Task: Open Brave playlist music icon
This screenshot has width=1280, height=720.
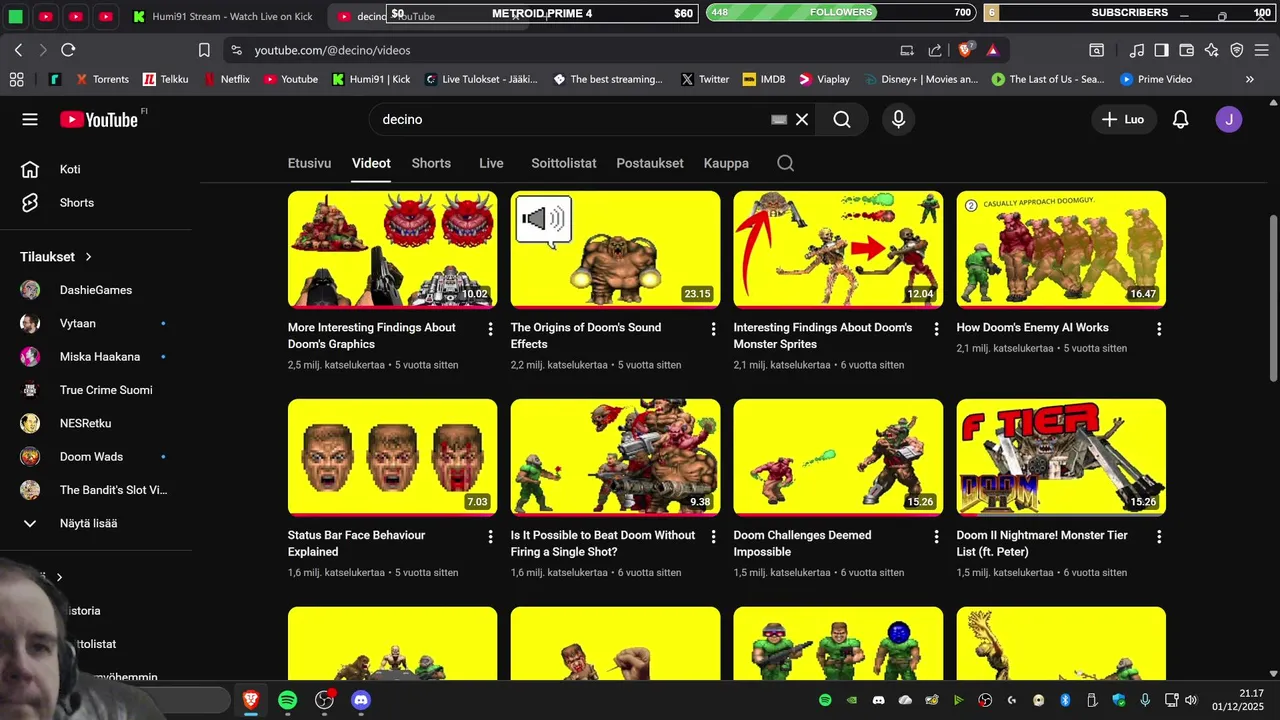Action: (1137, 50)
